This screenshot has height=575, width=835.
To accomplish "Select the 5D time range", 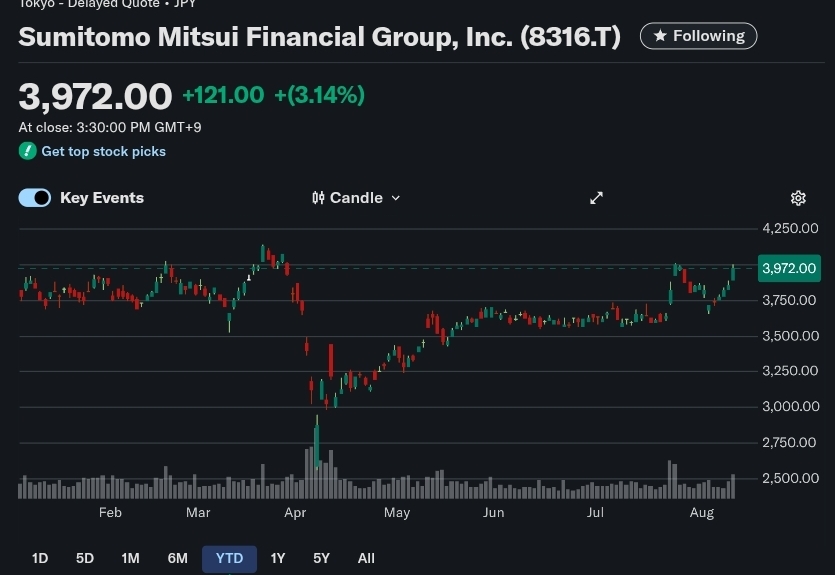I will click(85, 558).
